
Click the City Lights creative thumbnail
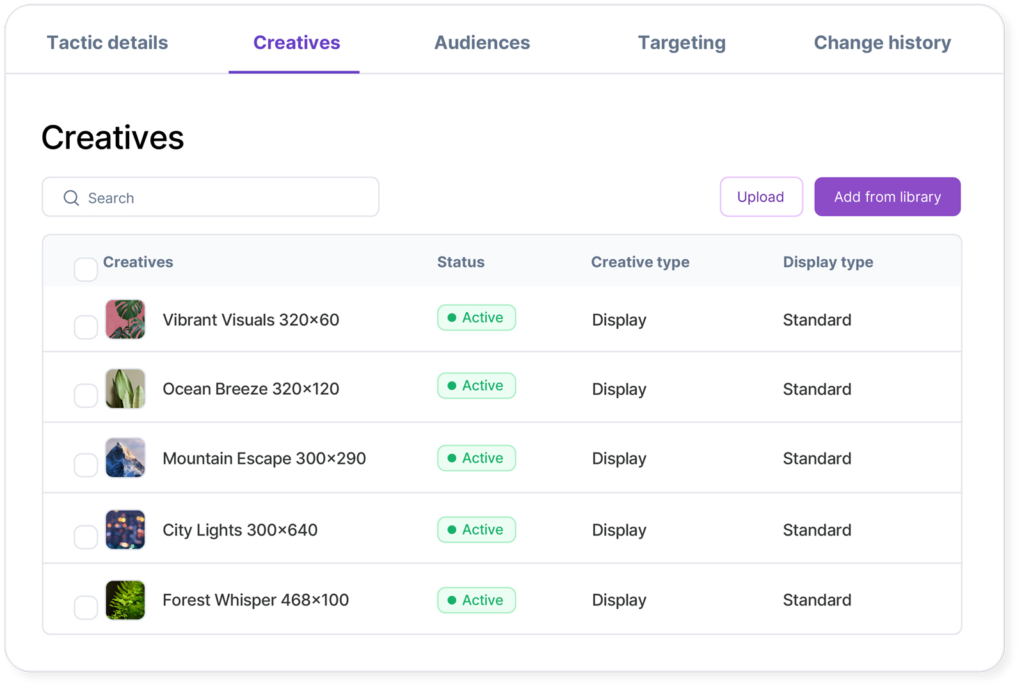(125, 530)
